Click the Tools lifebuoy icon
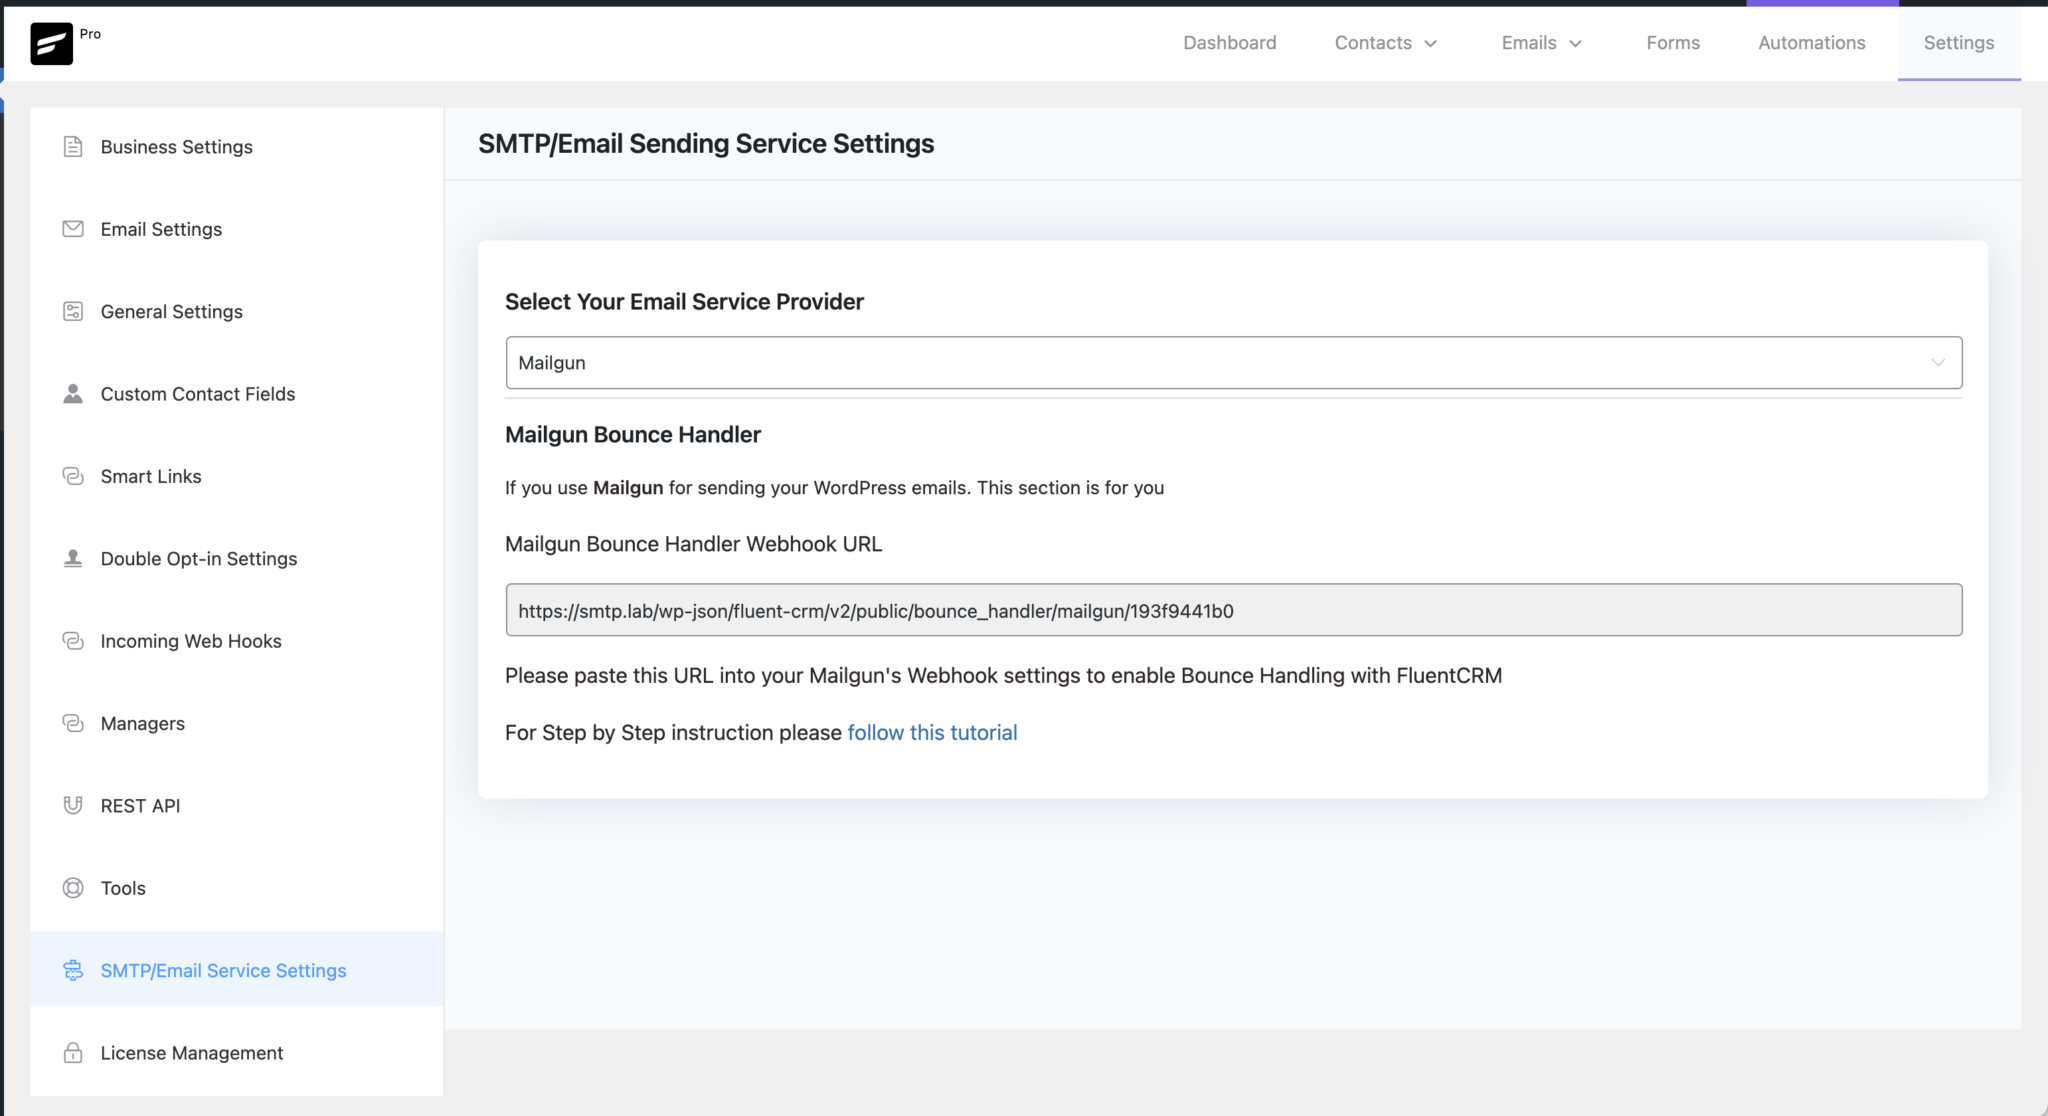The width and height of the screenshot is (2048, 1116). pos(73,888)
